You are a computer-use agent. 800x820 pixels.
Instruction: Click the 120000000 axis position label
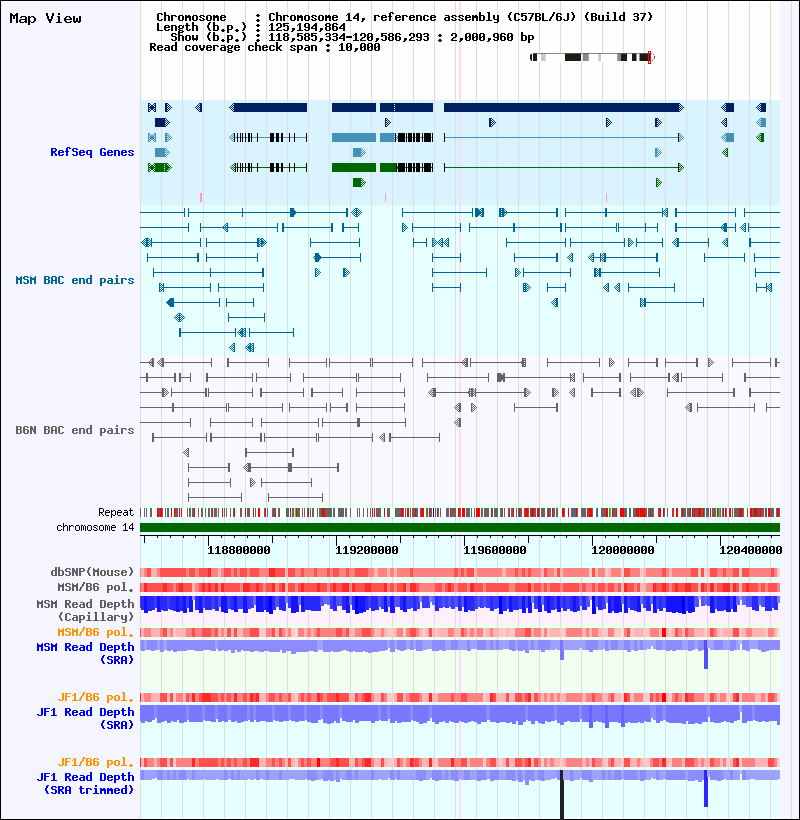pyautogui.click(x=623, y=550)
